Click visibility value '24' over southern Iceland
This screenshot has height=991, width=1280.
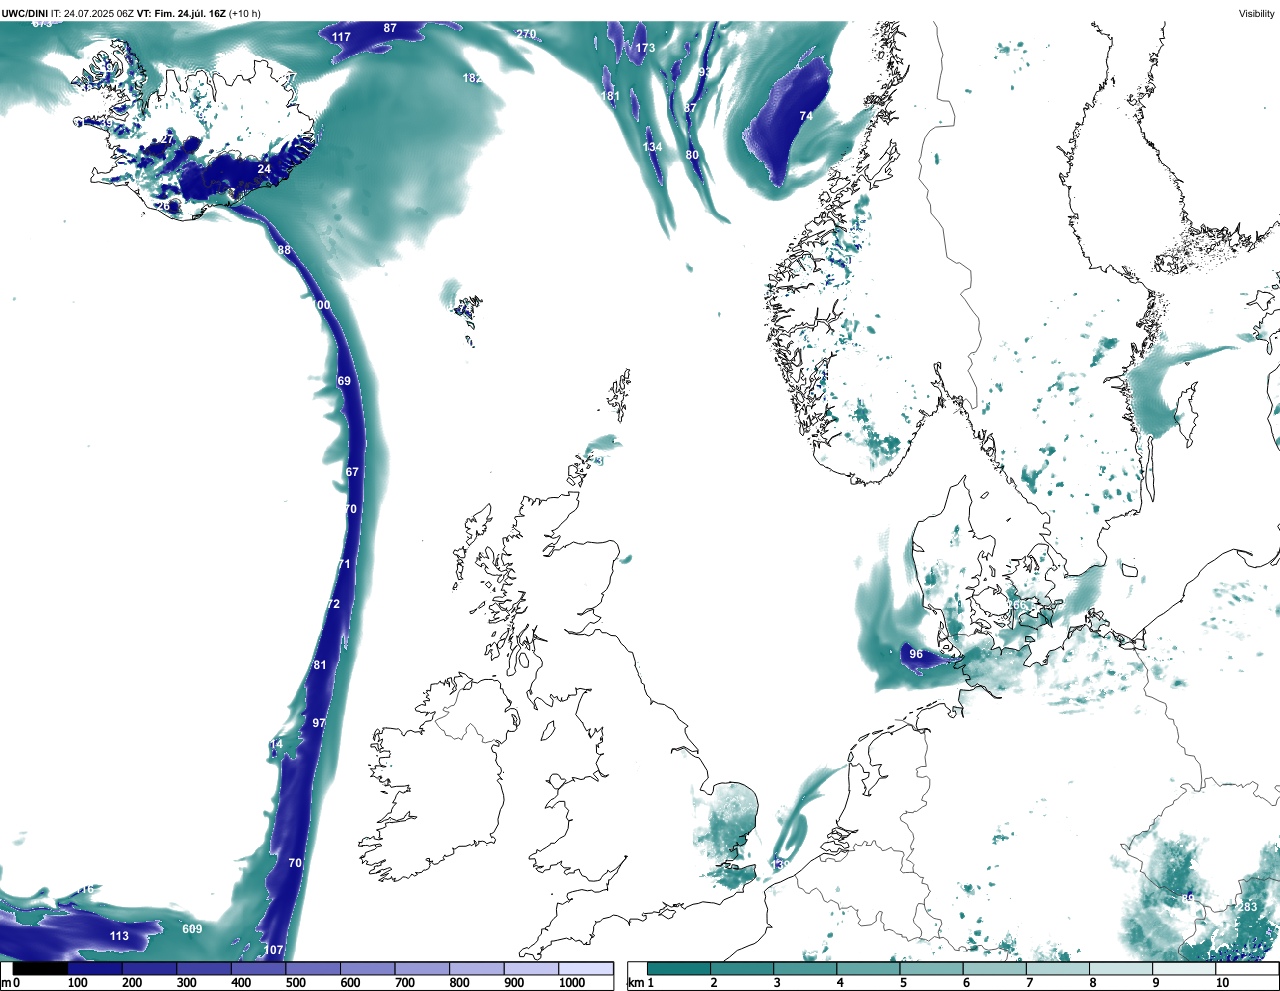click(264, 169)
